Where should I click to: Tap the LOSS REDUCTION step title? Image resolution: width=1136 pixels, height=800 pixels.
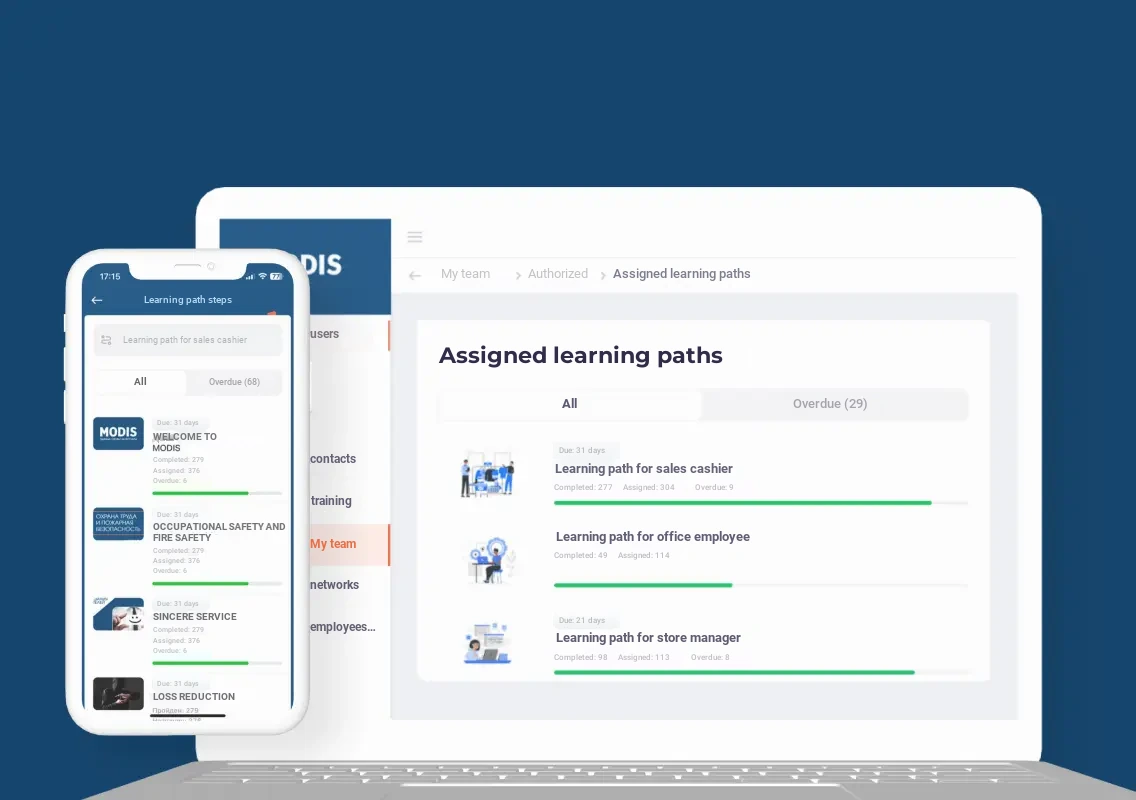[x=193, y=696]
